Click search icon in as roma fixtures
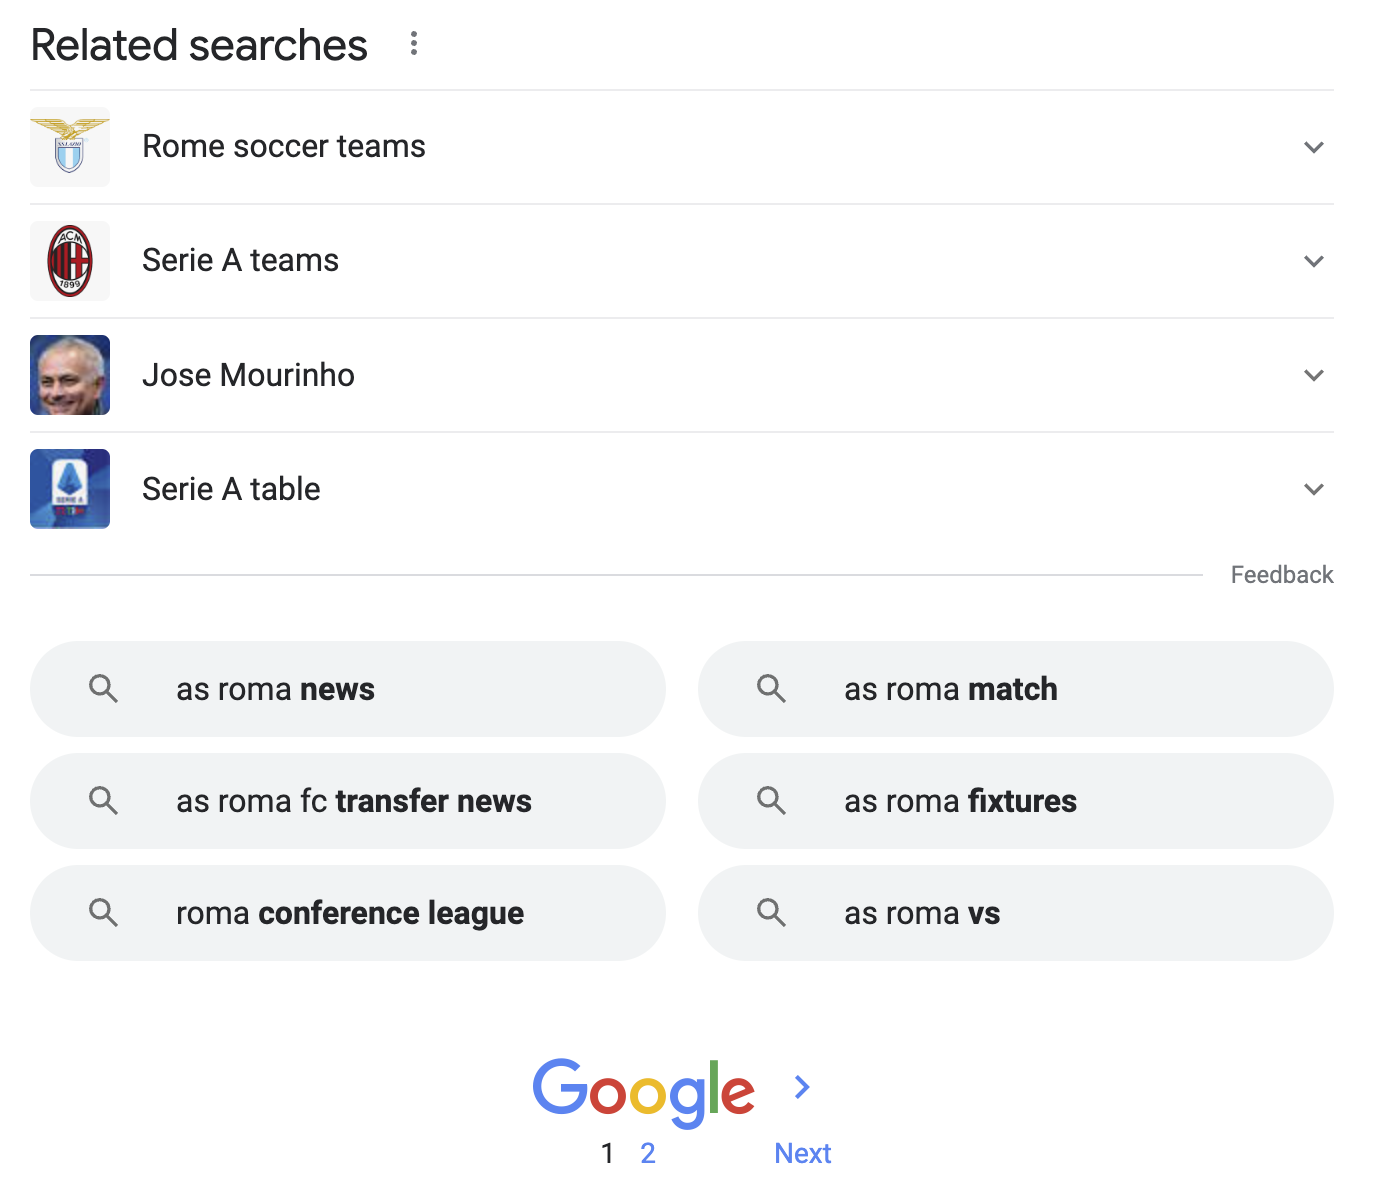 coord(772,801)
